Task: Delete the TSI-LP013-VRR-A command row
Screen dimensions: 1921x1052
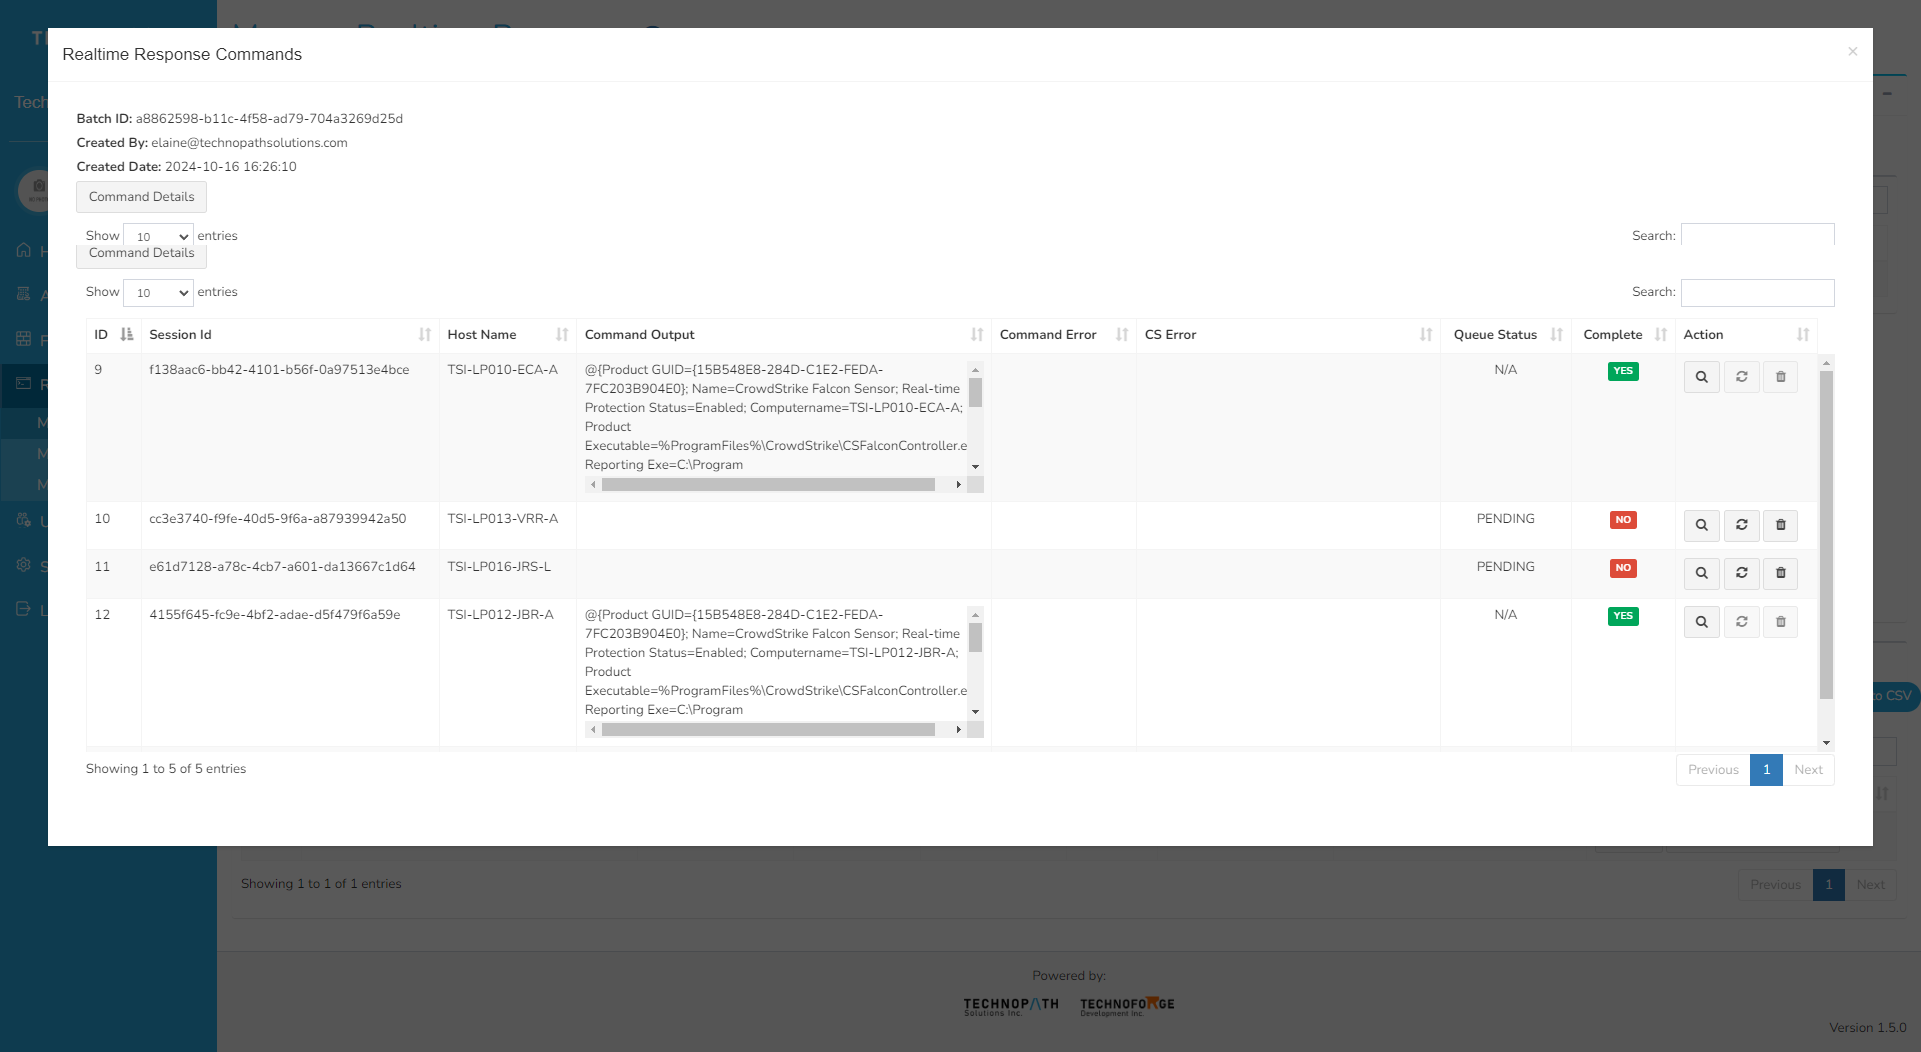Action: (1780, 525)
